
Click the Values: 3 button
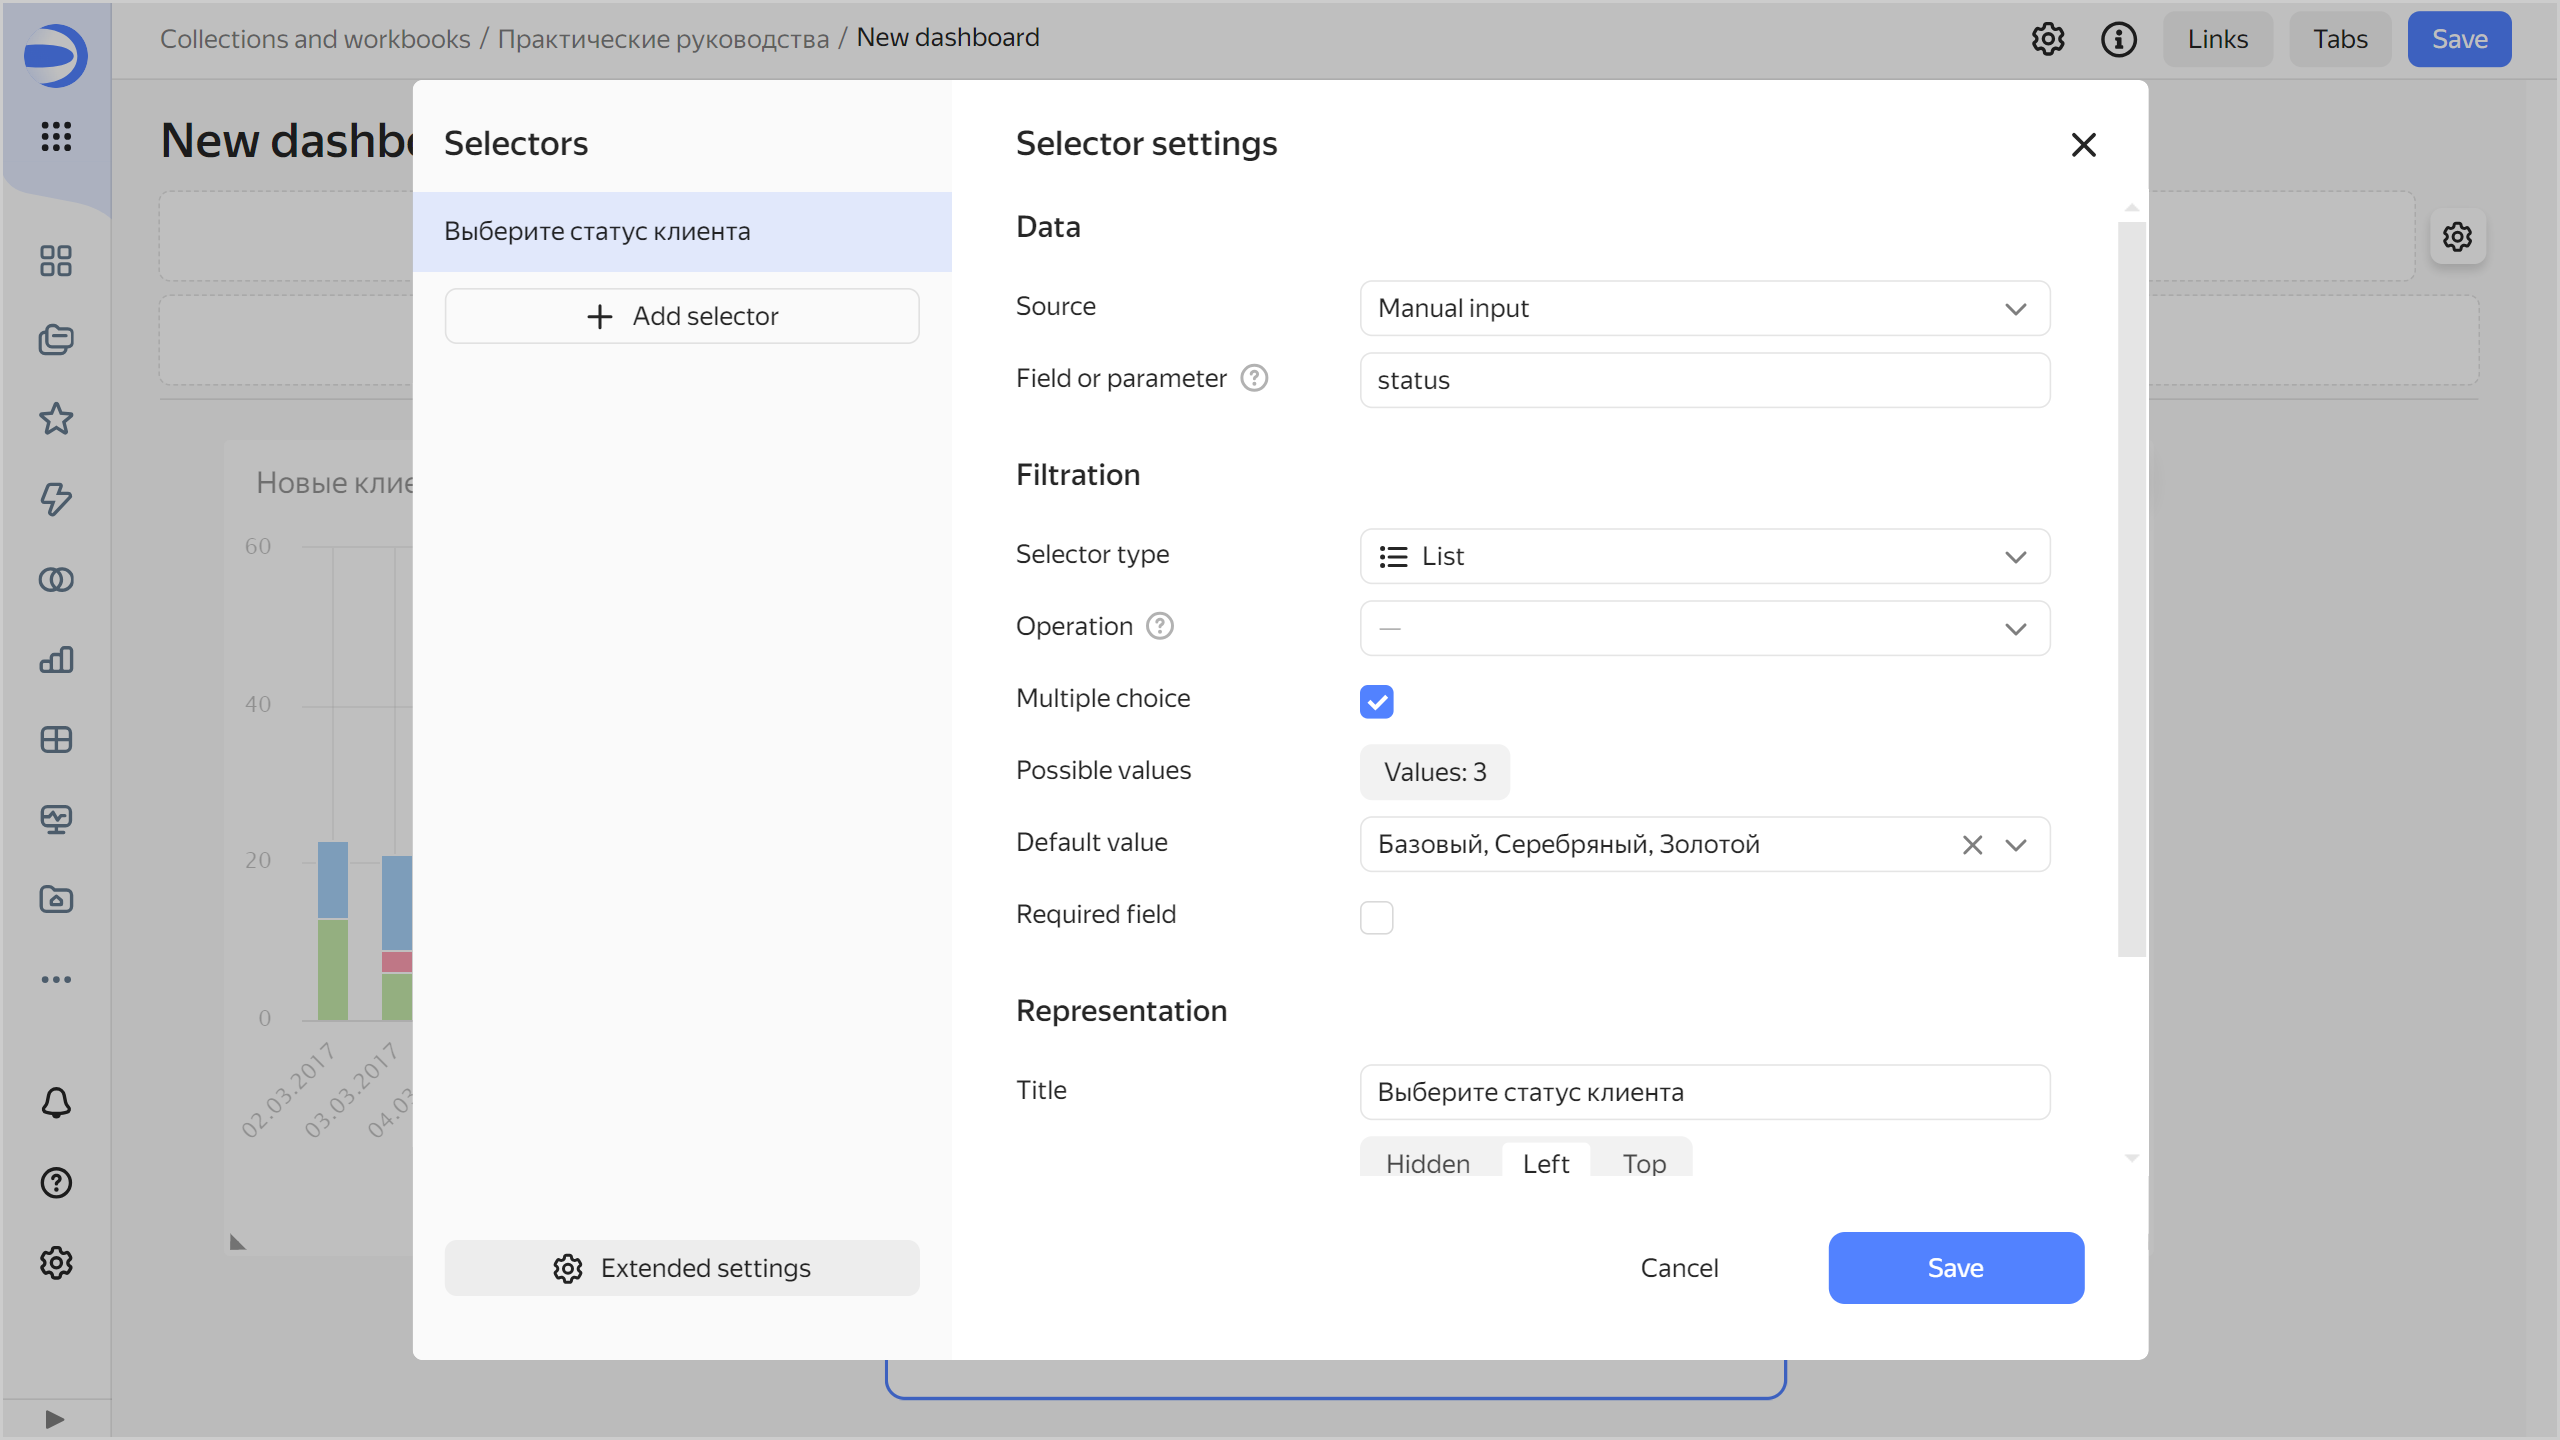pos(1434,772)
